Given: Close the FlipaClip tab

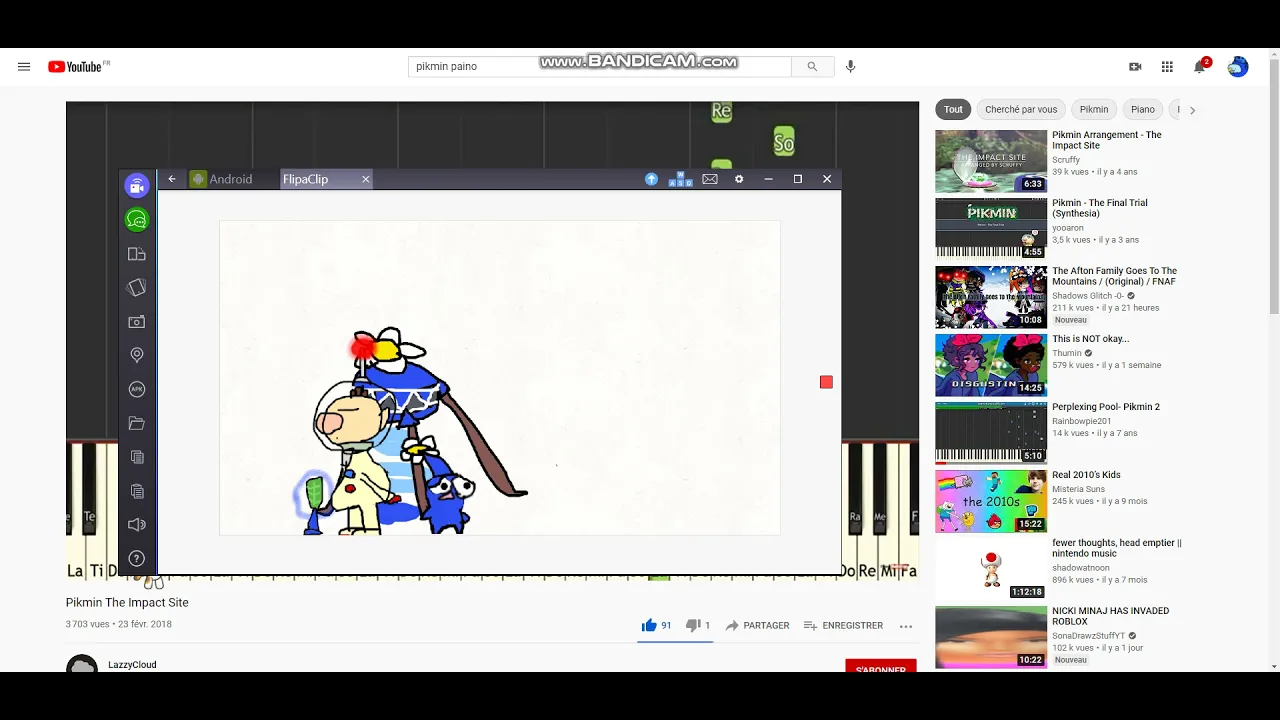Looking at the screenshot, I should (x=366, y=179).
